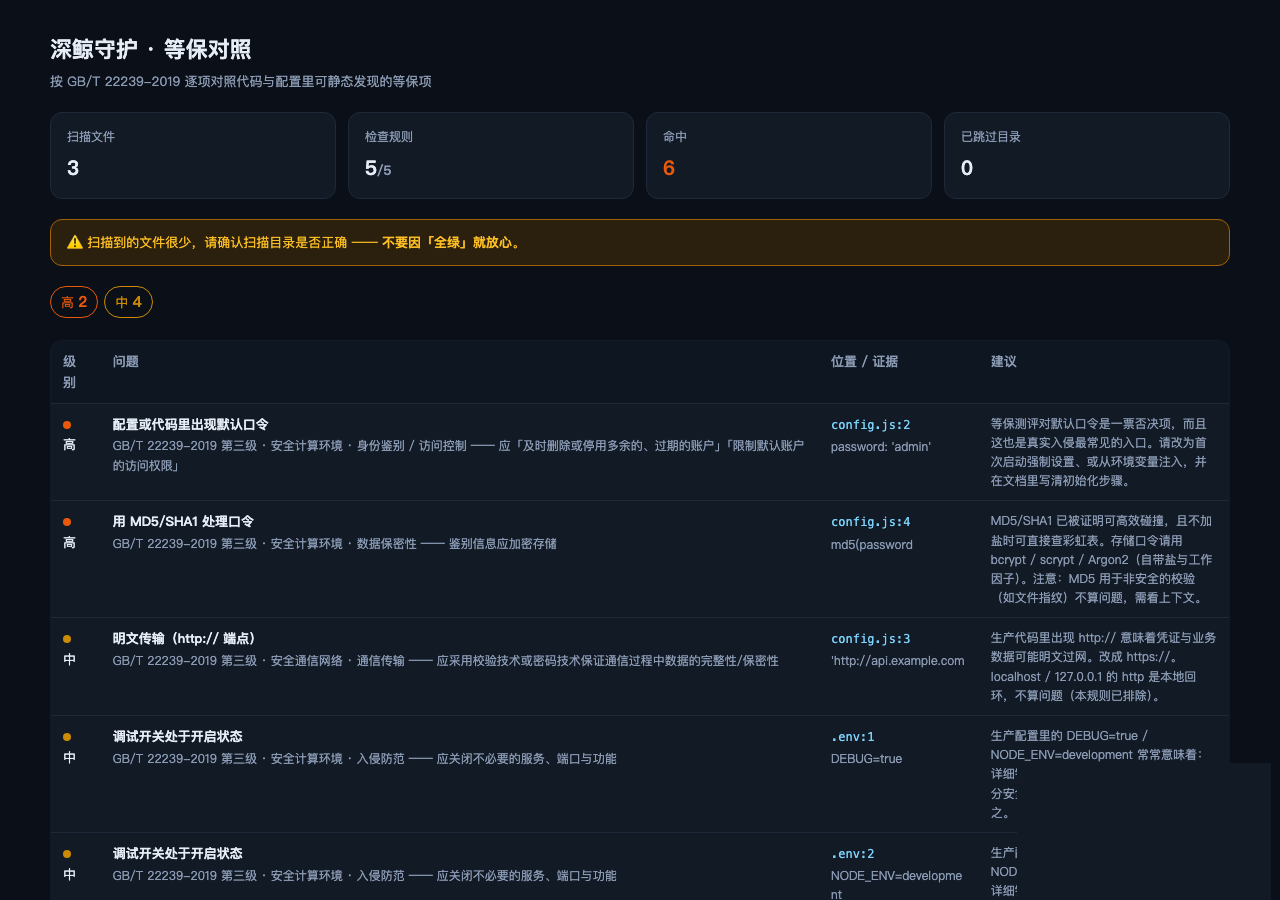Viewport: 1280px width, 900px height.
Task: Select the 命中 summary card
Action: [x=789, y=155]
